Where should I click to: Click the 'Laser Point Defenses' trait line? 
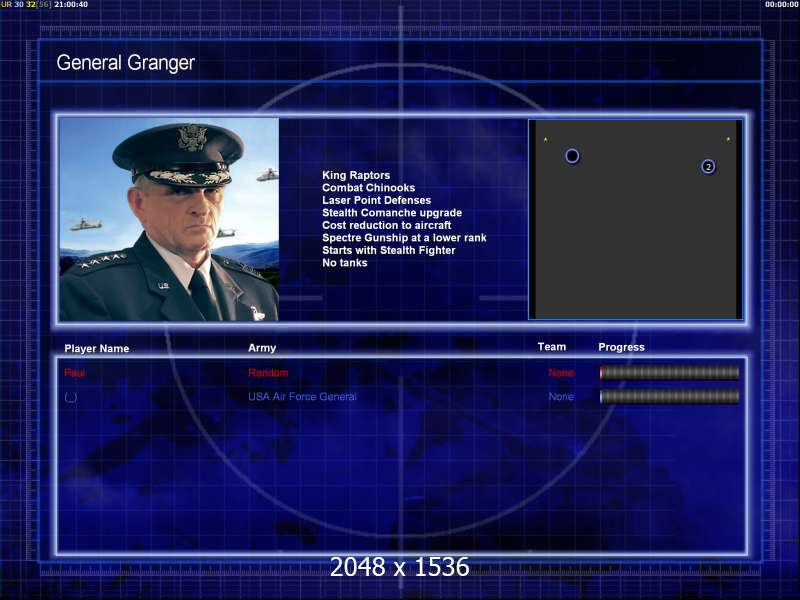[x=377, y=200]
